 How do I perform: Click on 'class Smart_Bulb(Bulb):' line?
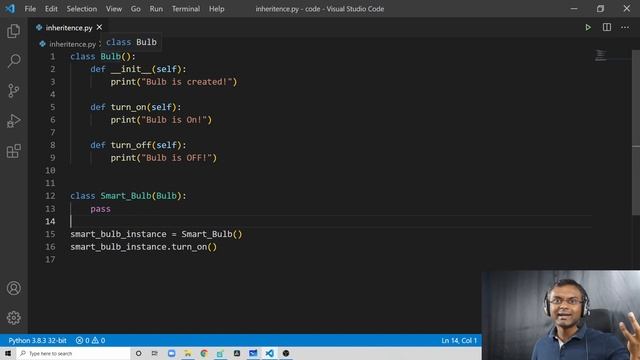click(128, 196)
